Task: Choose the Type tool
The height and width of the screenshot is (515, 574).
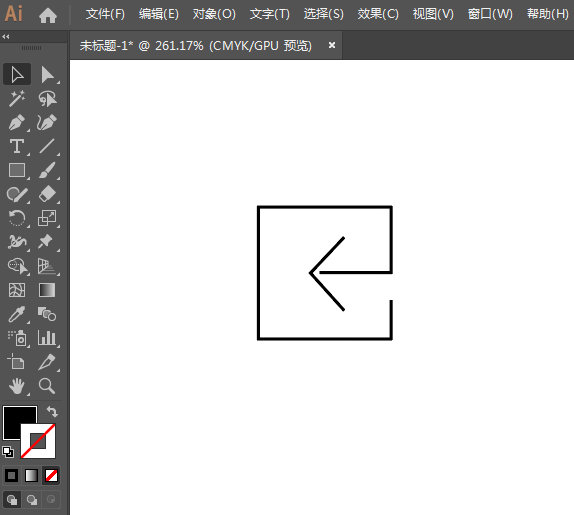Action: tap(16, 146)
